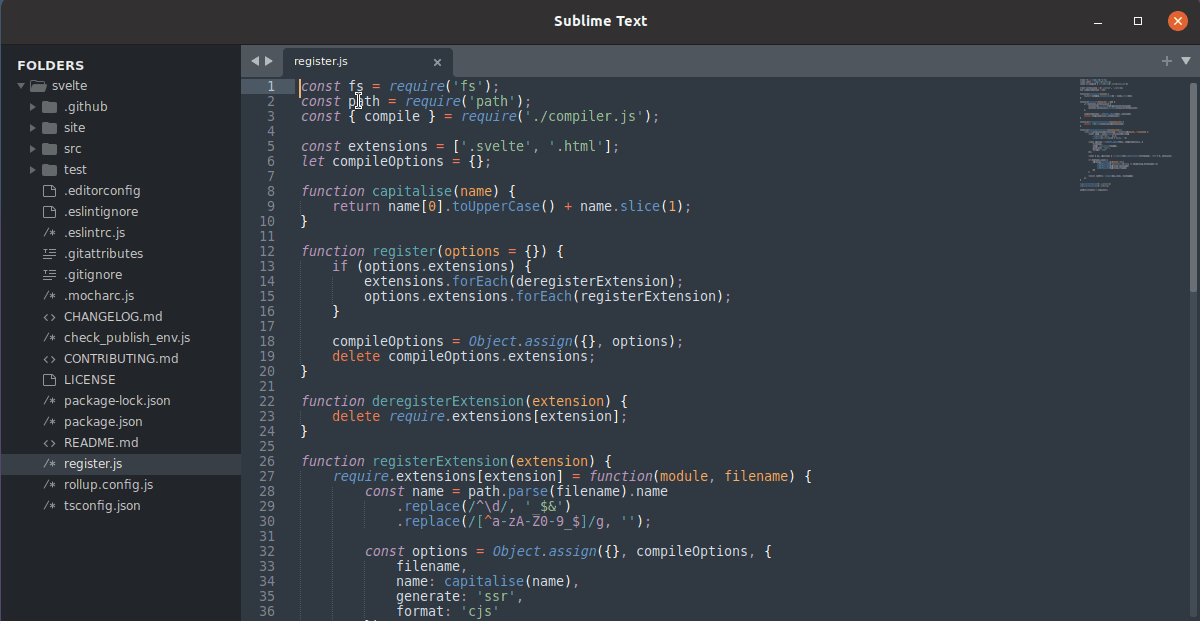Click the site folder icon
This screenshot has height=625, width=1200.
click(x=50, y=128)
